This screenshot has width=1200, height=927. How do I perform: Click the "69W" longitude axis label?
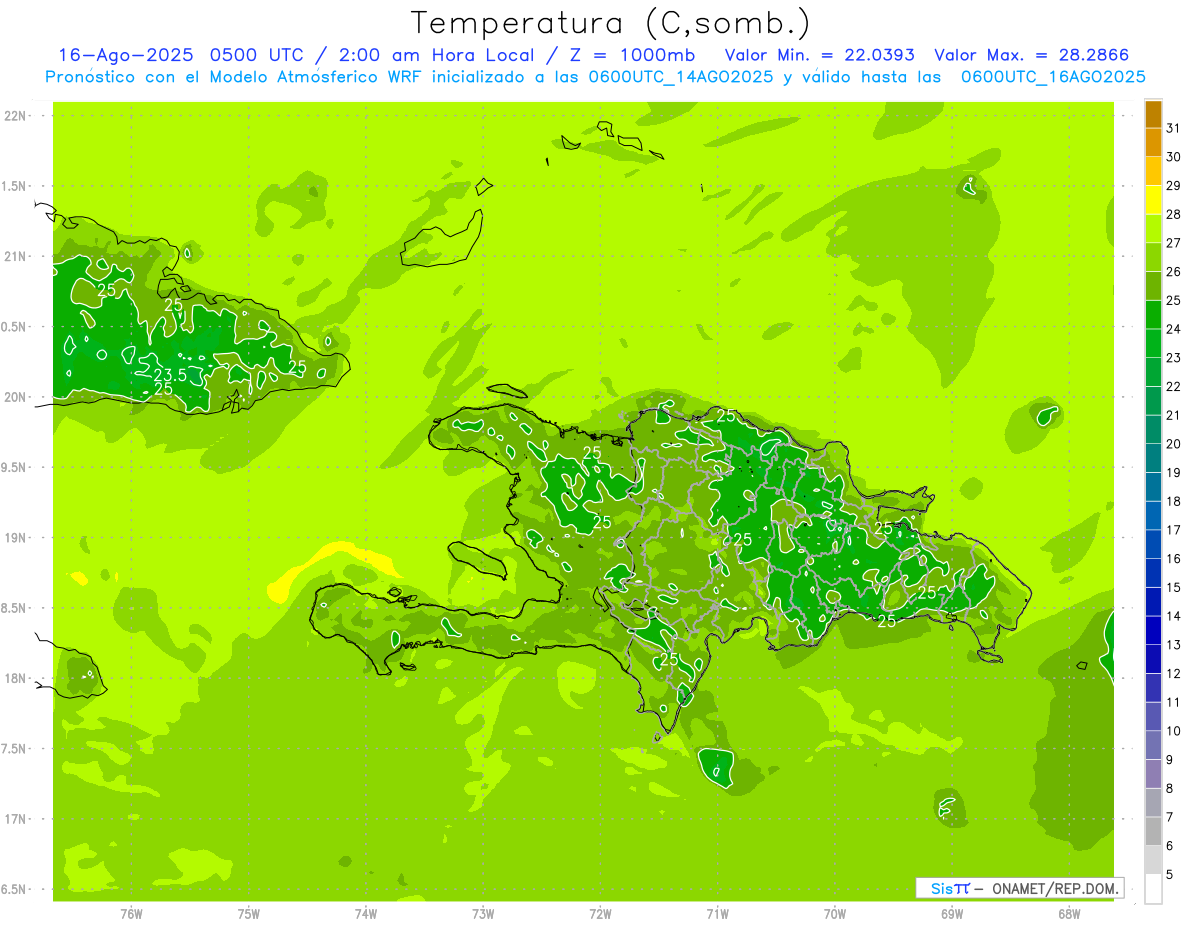pyautogui.click(x=952, y=914)
